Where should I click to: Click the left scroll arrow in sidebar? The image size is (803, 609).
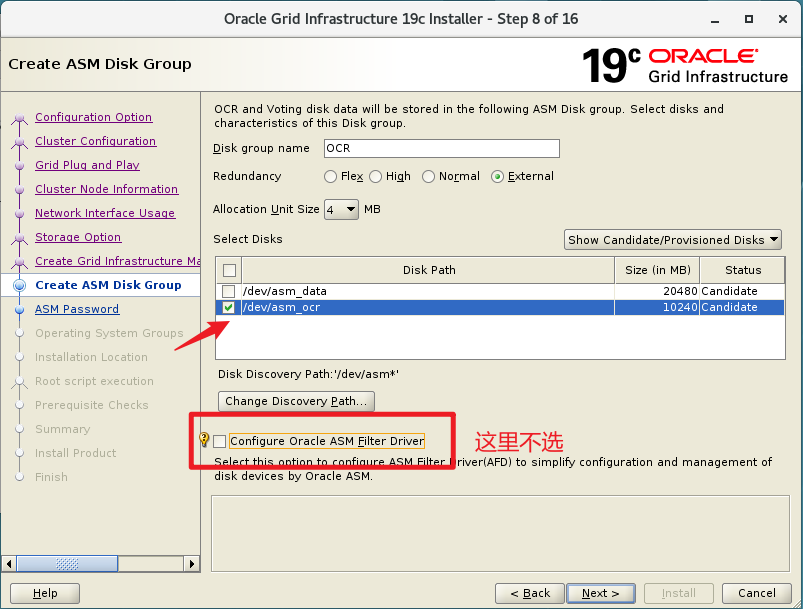click(x=9, y=564)
